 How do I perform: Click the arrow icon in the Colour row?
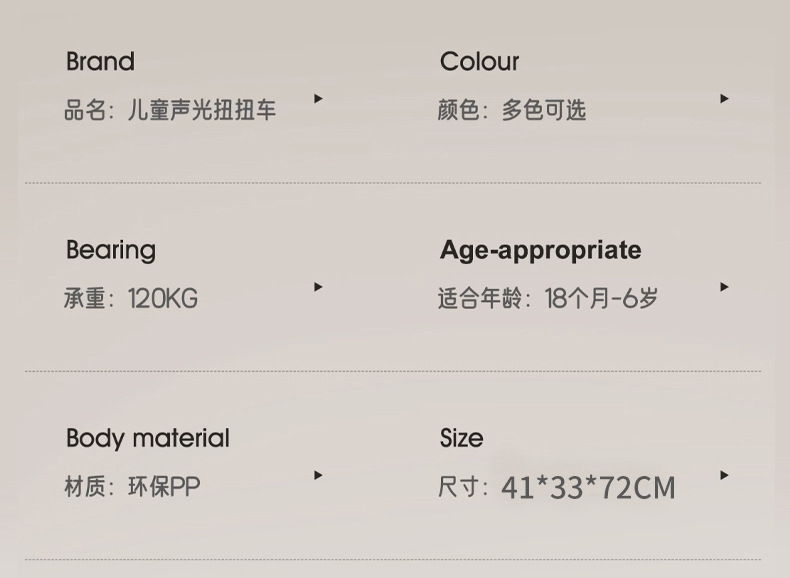coord(724,99)
